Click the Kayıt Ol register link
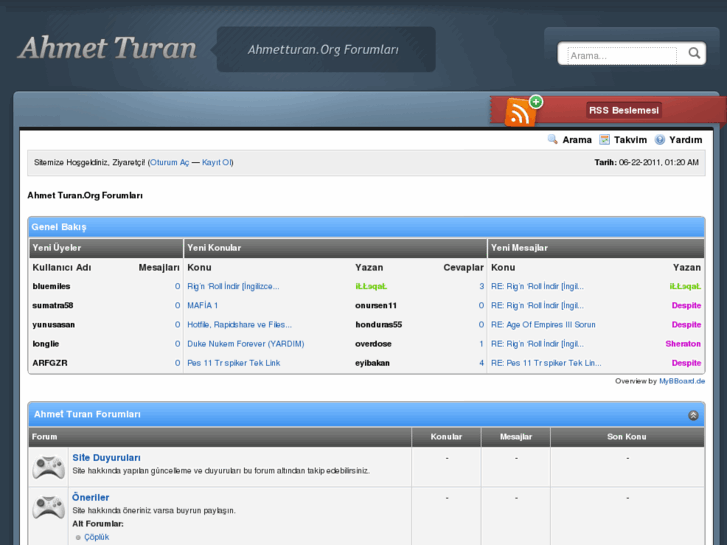 (x=217, y=162)
